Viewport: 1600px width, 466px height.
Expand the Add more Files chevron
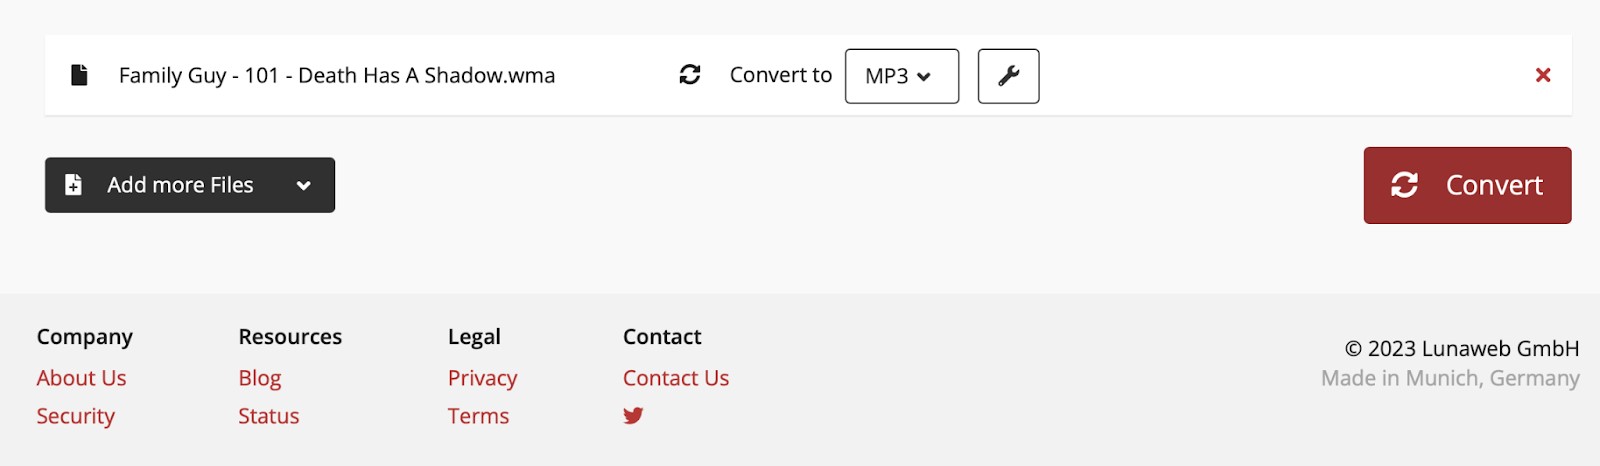point(304,185)
